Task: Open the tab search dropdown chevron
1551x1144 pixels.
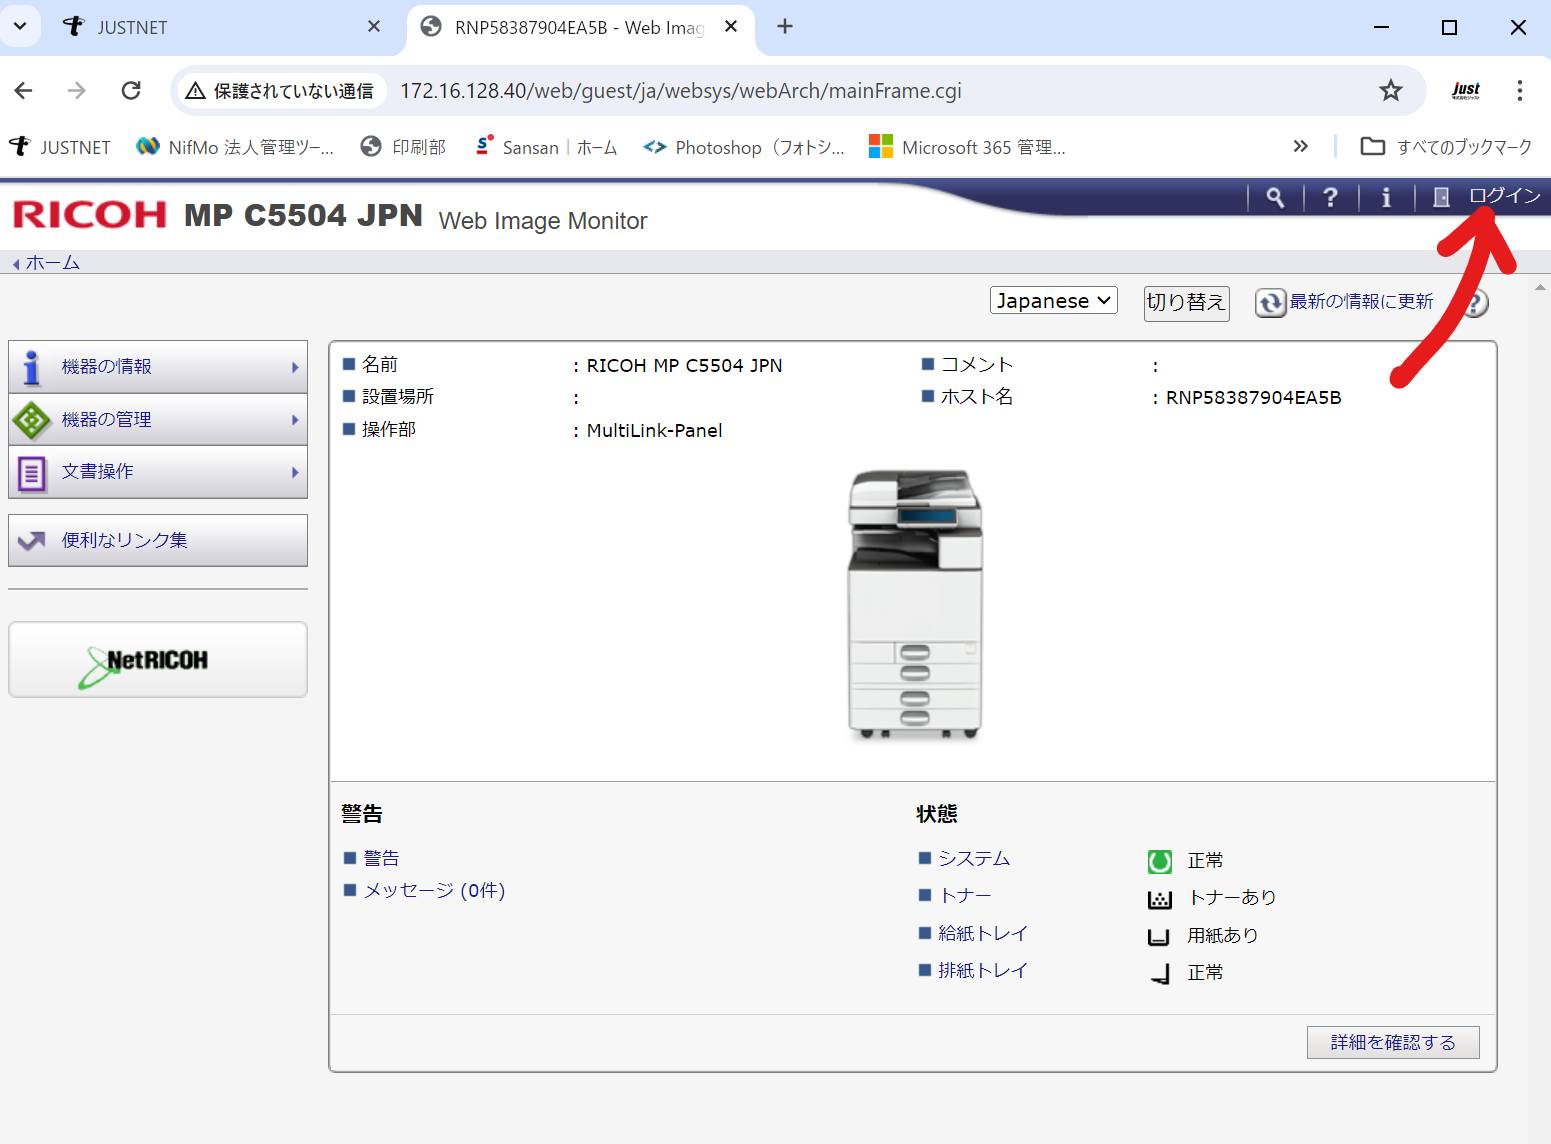Action: (20, 27)
